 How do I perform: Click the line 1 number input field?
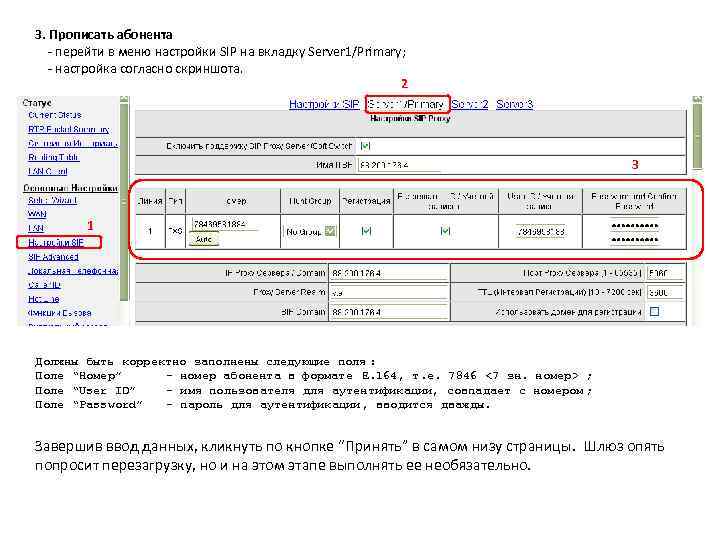coord(225,224)
